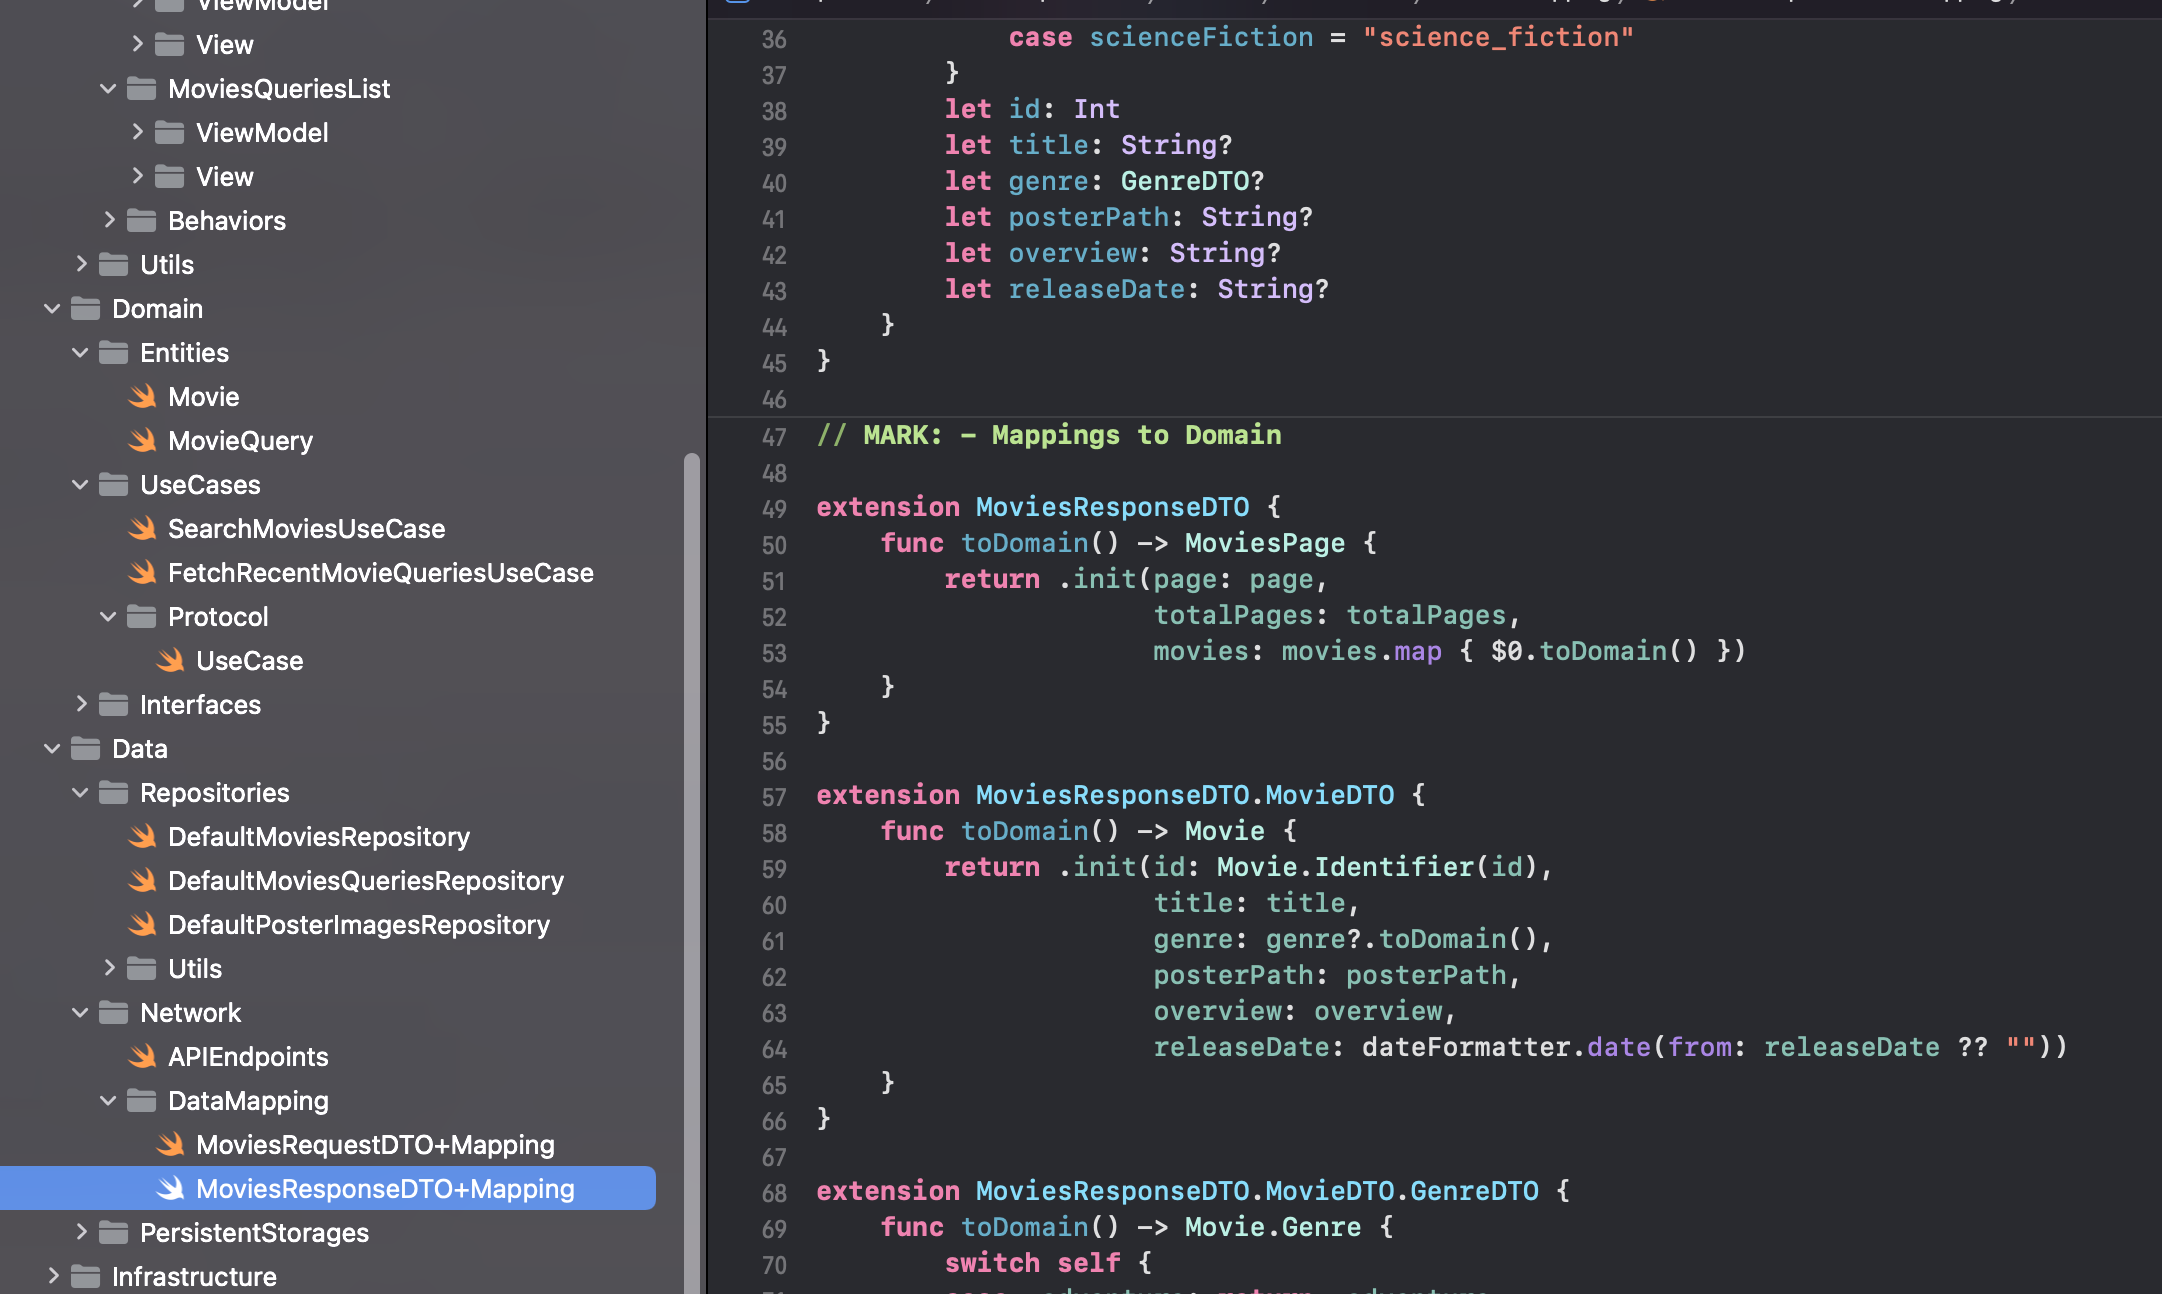The height and width of the screenshot is (1294, 2162).
Task: Click DefaultMoviesRepository Swift file icon
Action: (x=143, y=837)
